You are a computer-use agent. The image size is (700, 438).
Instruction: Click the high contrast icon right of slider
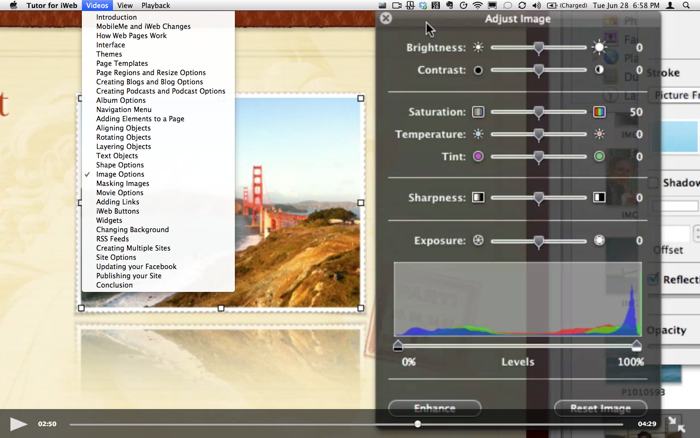click(x=600, y=70)
